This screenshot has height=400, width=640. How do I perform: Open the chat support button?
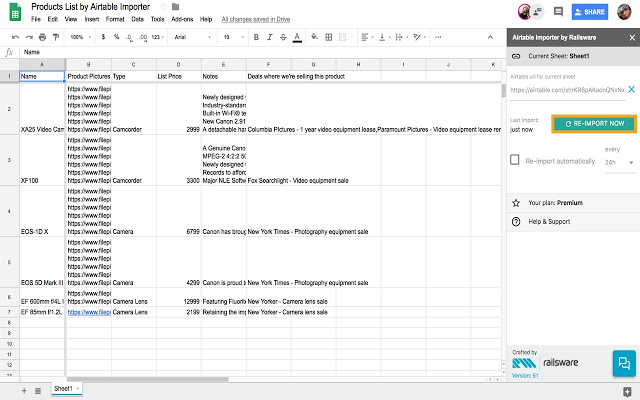point(624,363)
